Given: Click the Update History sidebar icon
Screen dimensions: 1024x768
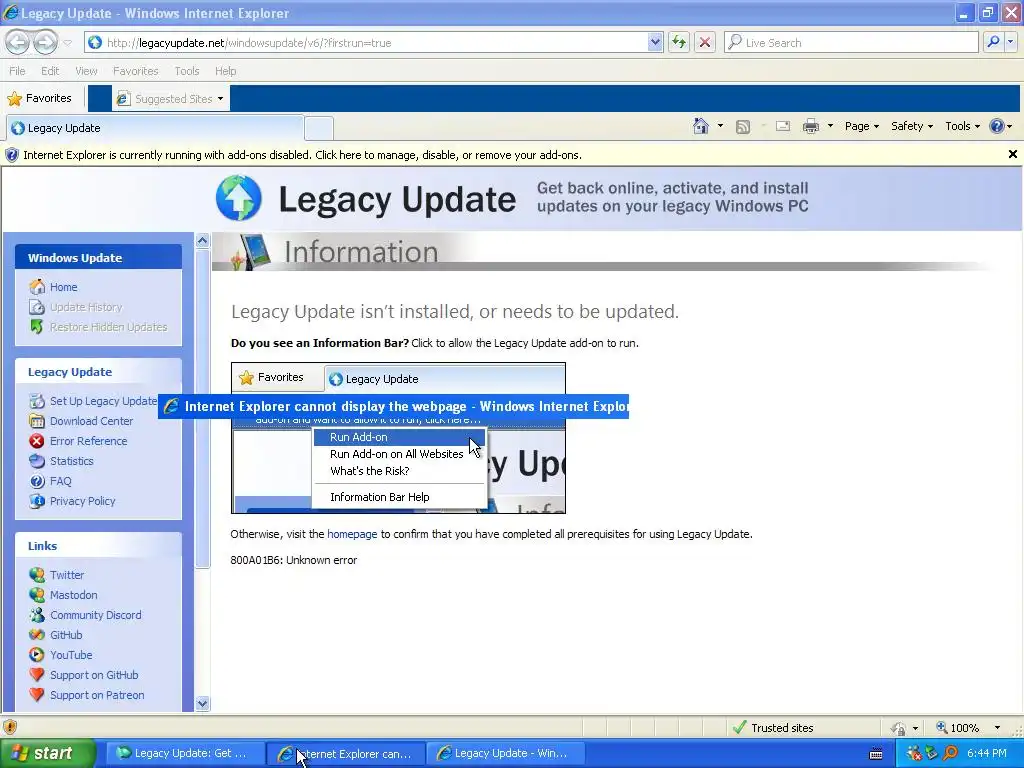Looking at the screenshot, I should pyautogui.click(x=37, y=307).
